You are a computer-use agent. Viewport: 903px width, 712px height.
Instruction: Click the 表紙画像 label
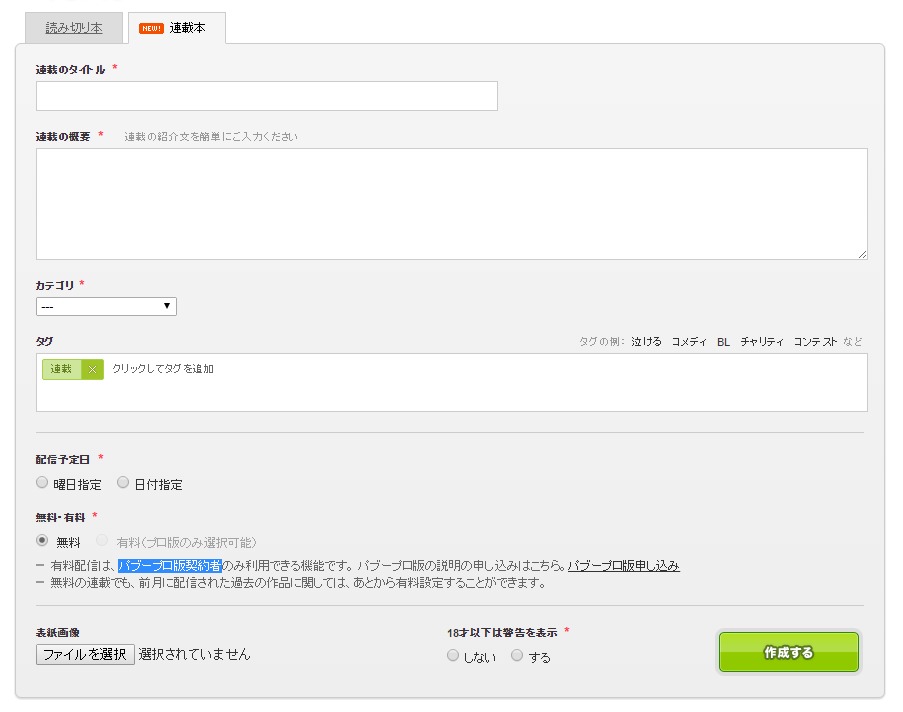click(58, 633)
